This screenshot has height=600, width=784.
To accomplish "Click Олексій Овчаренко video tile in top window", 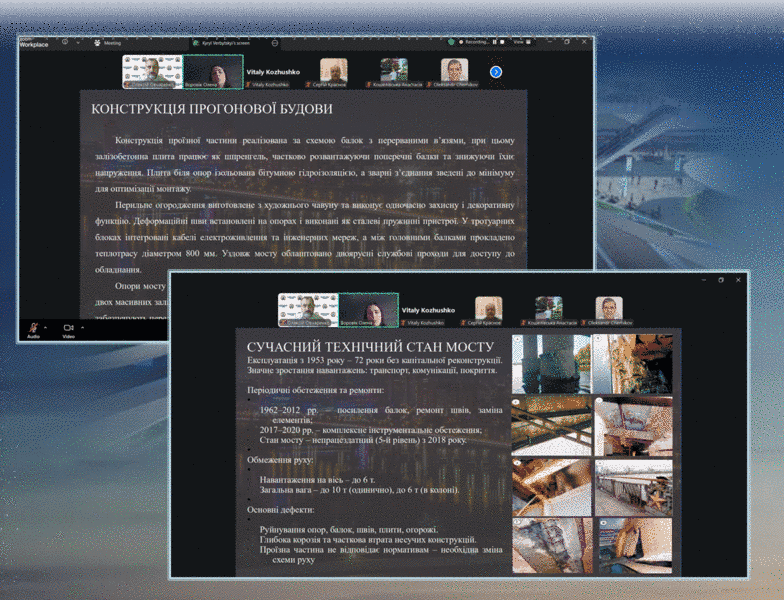I will [x=152, y=71].
